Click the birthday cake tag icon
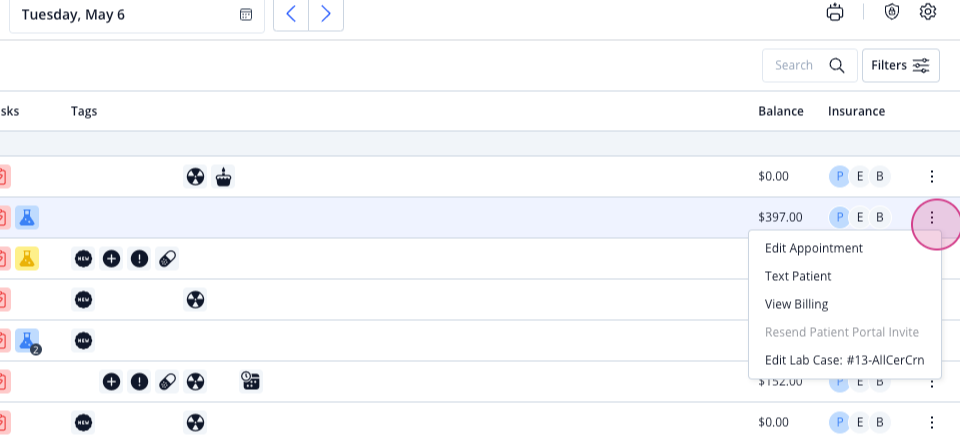Image resolution: width=960 pixels, height=441 pixels. tap(223, 177)
